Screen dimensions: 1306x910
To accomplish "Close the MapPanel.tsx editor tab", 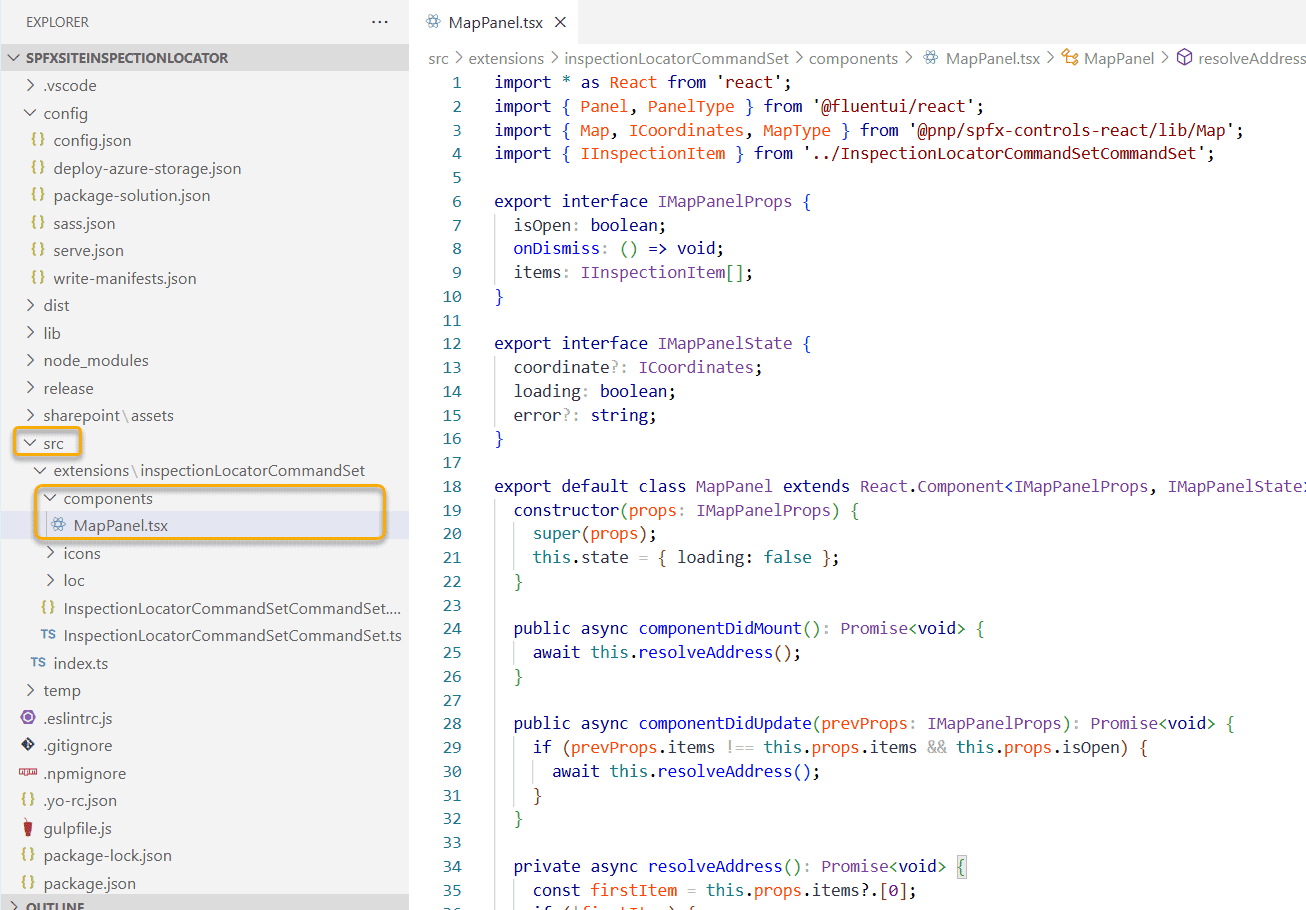I will pos(560,22).
